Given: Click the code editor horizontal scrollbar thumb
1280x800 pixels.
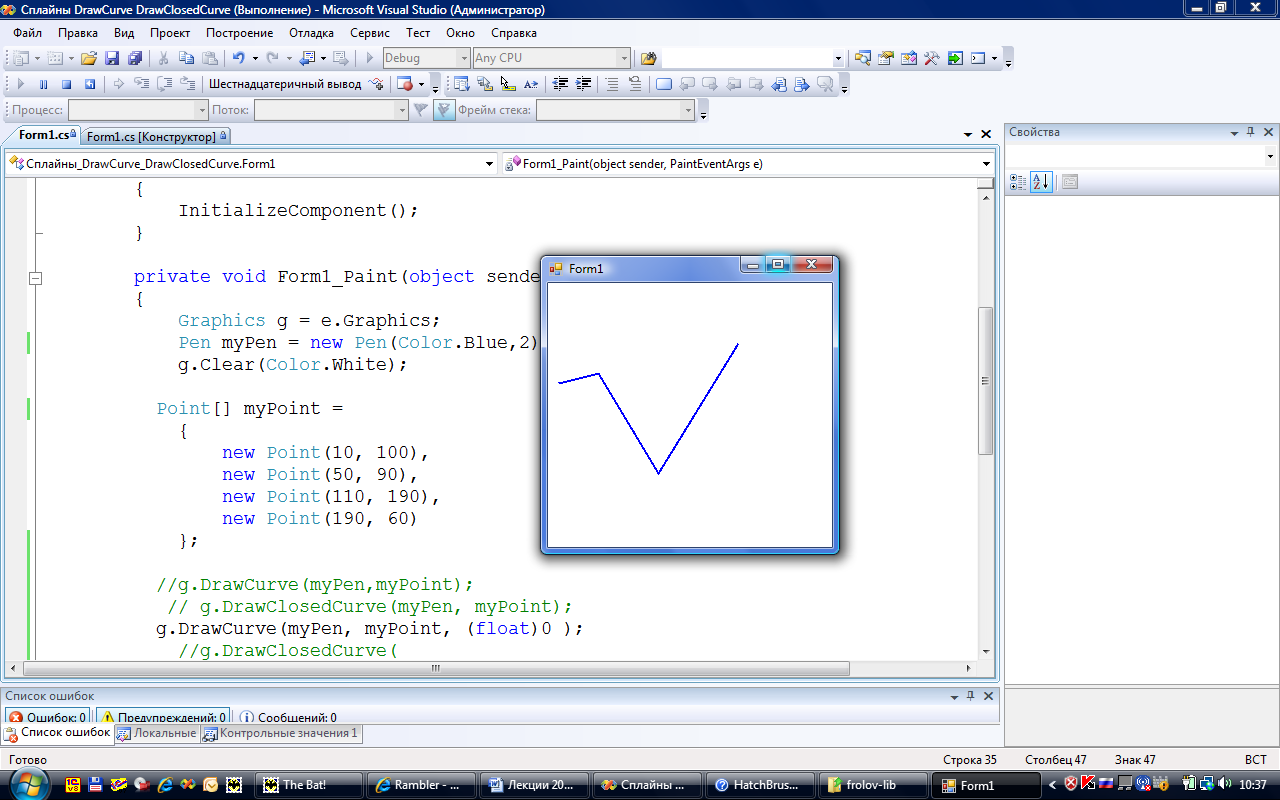Looking at the screenshot, I should coord(436,668).
